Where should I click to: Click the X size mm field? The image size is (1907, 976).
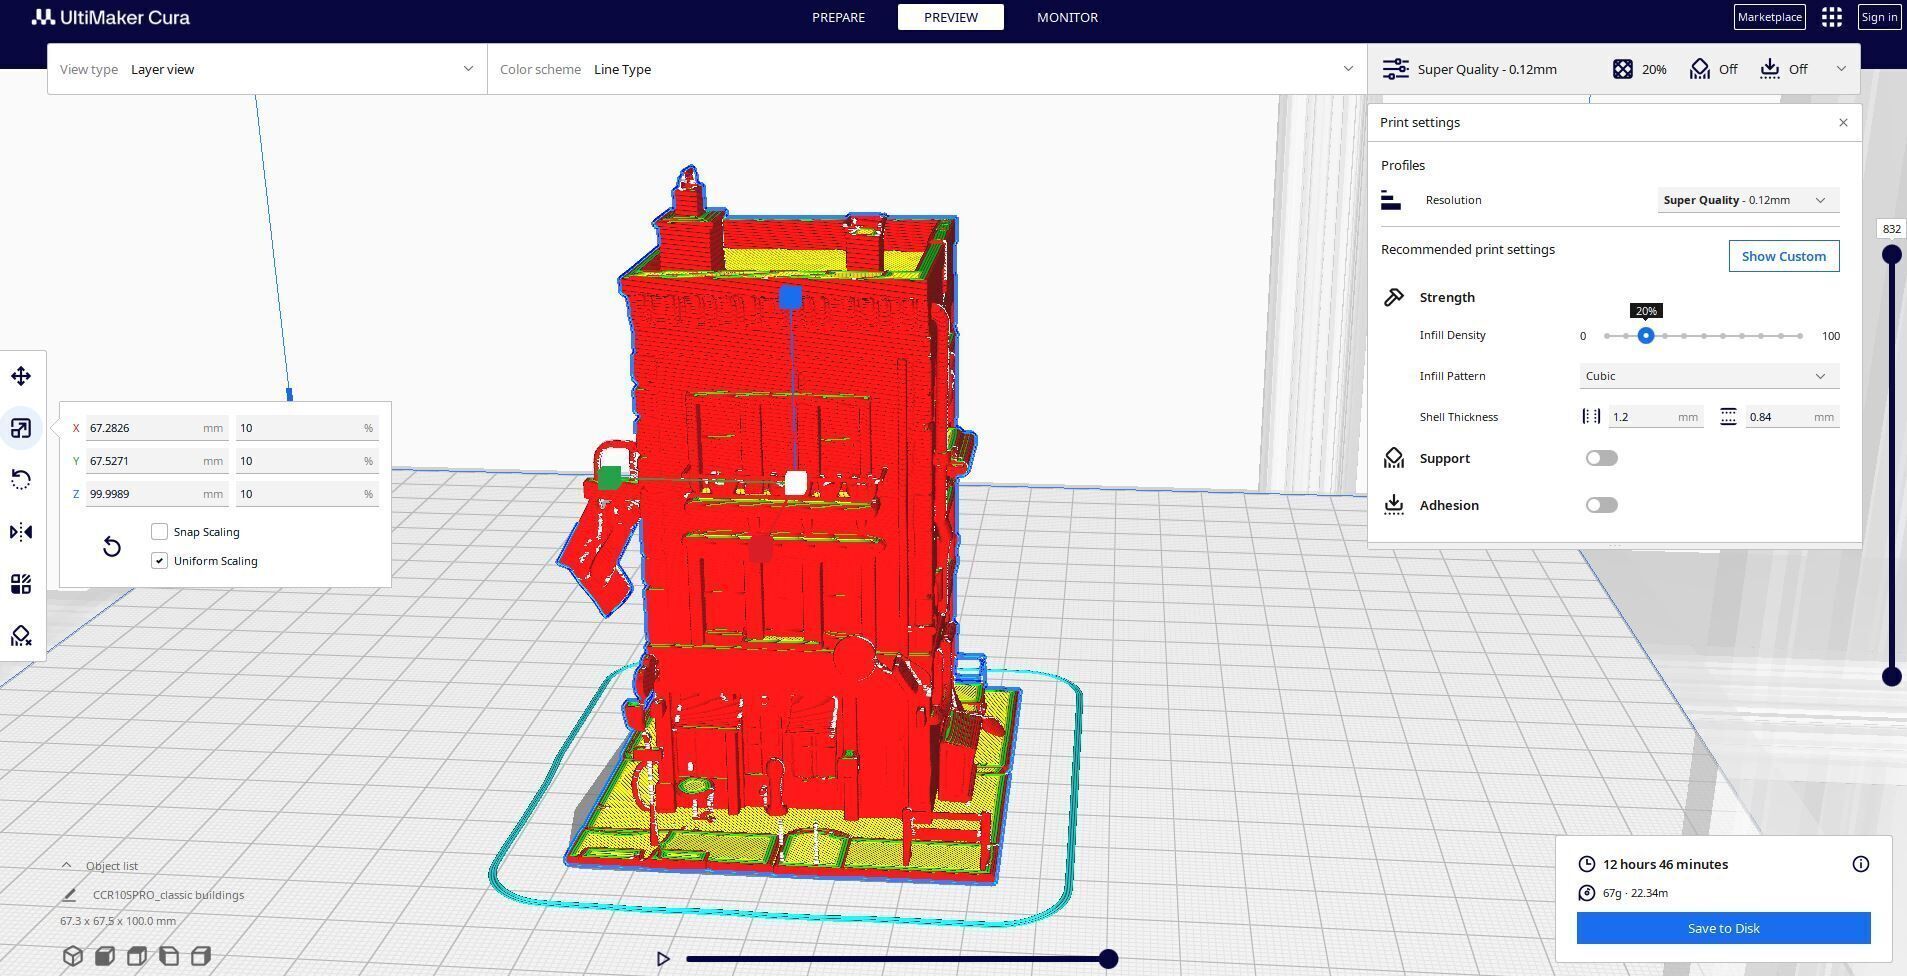[156, 428]
